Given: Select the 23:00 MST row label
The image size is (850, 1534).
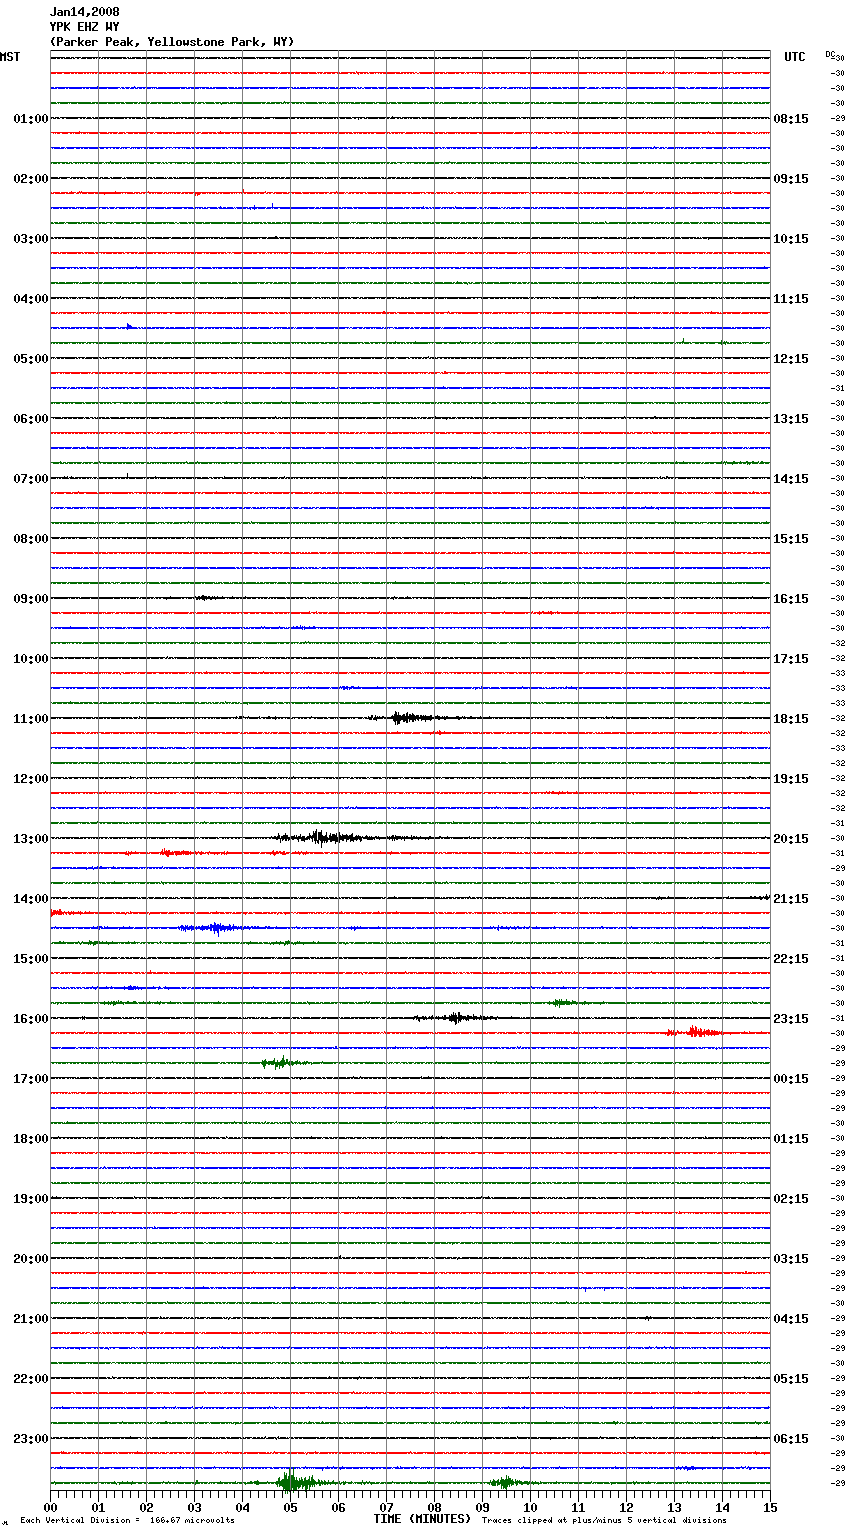Looking at the screenshot, I should click(x=31, y=1439).
